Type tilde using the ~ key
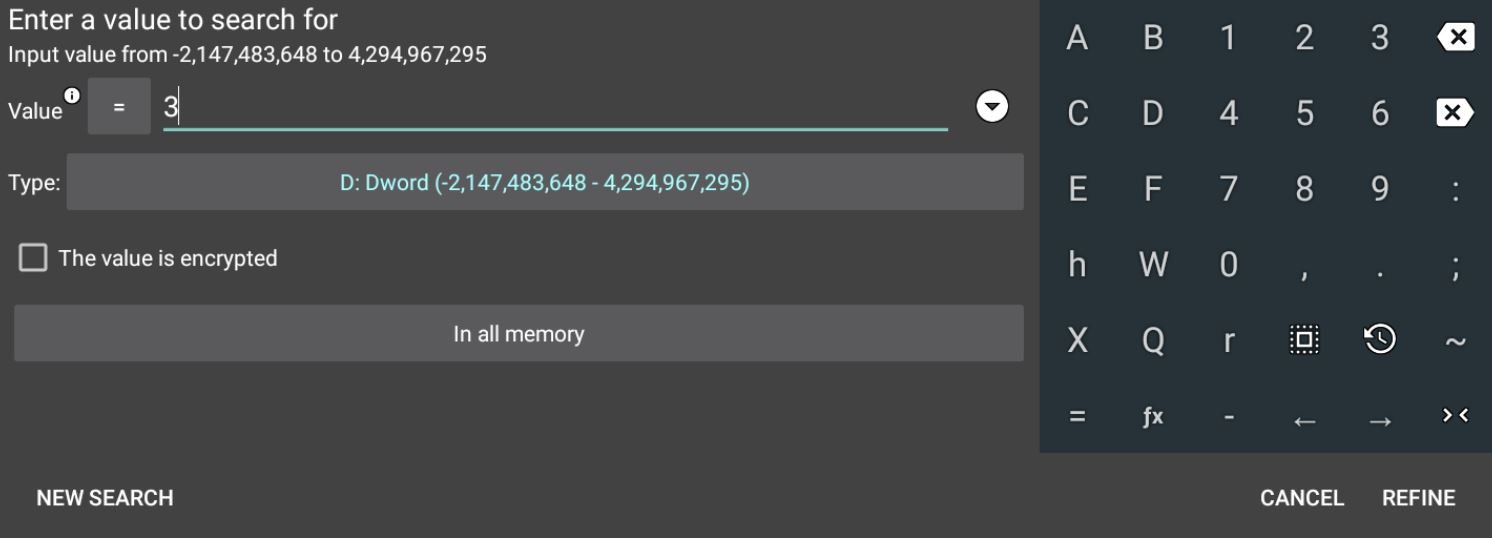 [x=1455, y=341]
